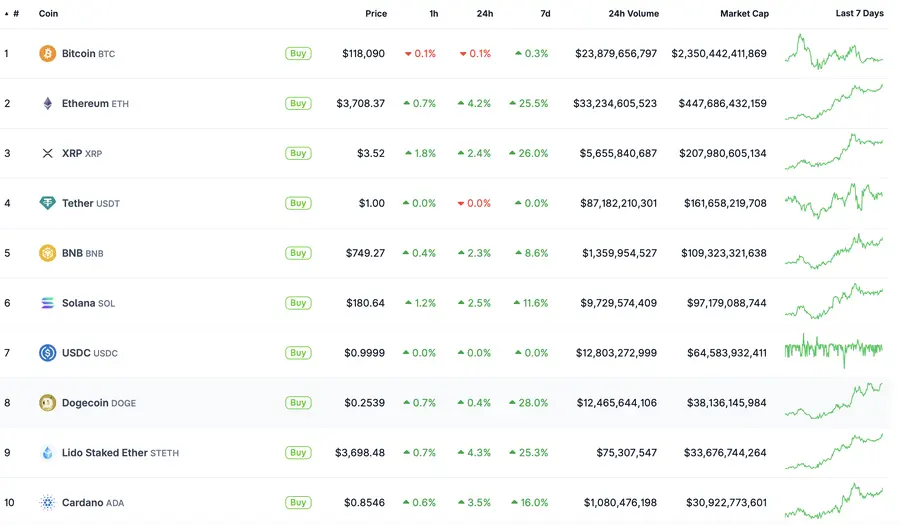Select Bitcoin market cap $2,350,442,411,869
900x525 pixels.
pyautogui.click(x=719, y=53)
